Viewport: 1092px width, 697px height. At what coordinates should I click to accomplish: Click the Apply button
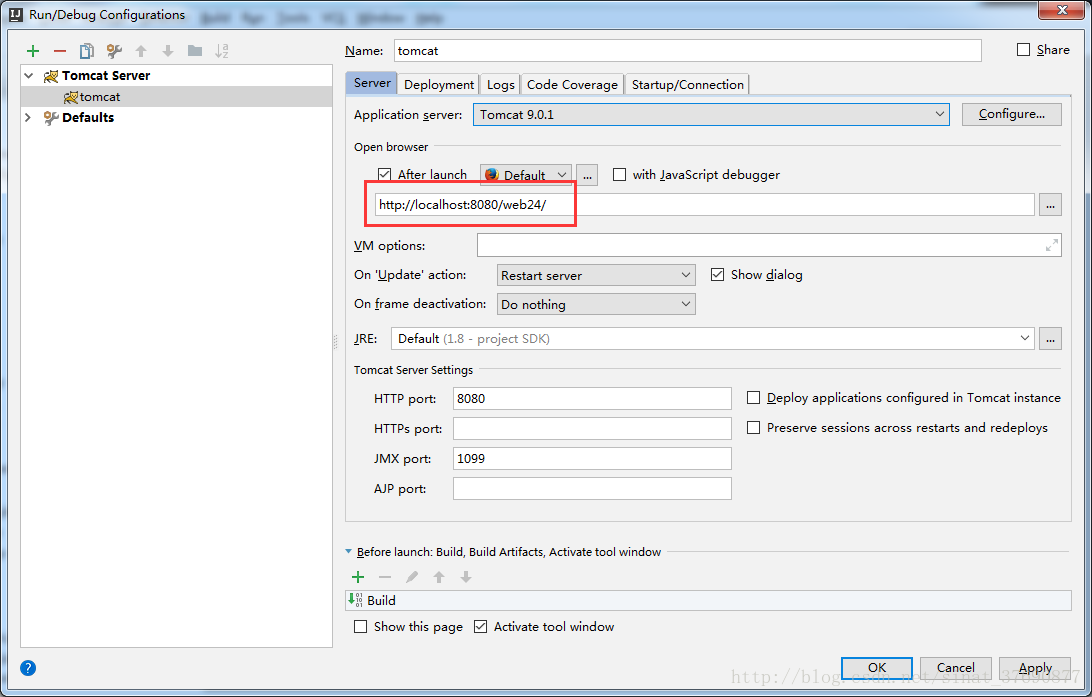point(1035,668)
